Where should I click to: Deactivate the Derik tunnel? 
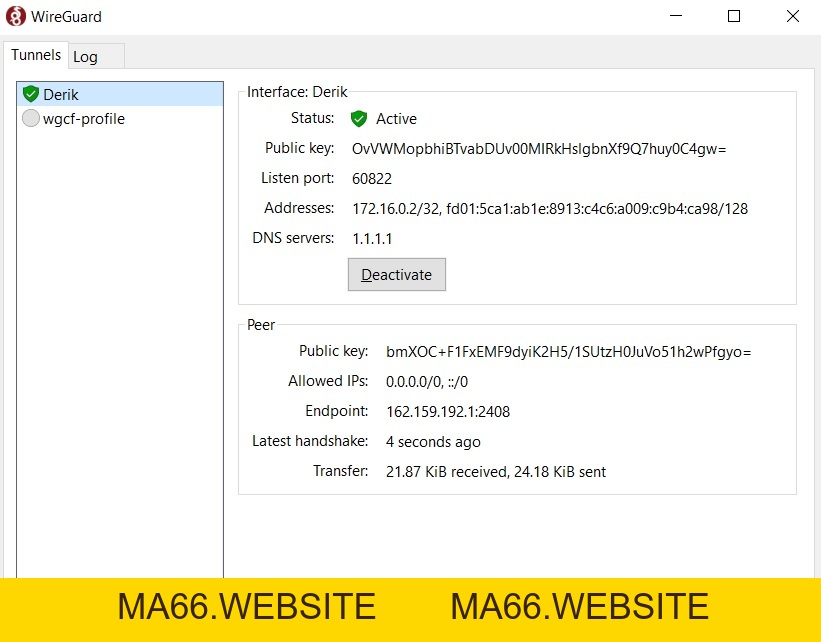(x=397, y=274)
